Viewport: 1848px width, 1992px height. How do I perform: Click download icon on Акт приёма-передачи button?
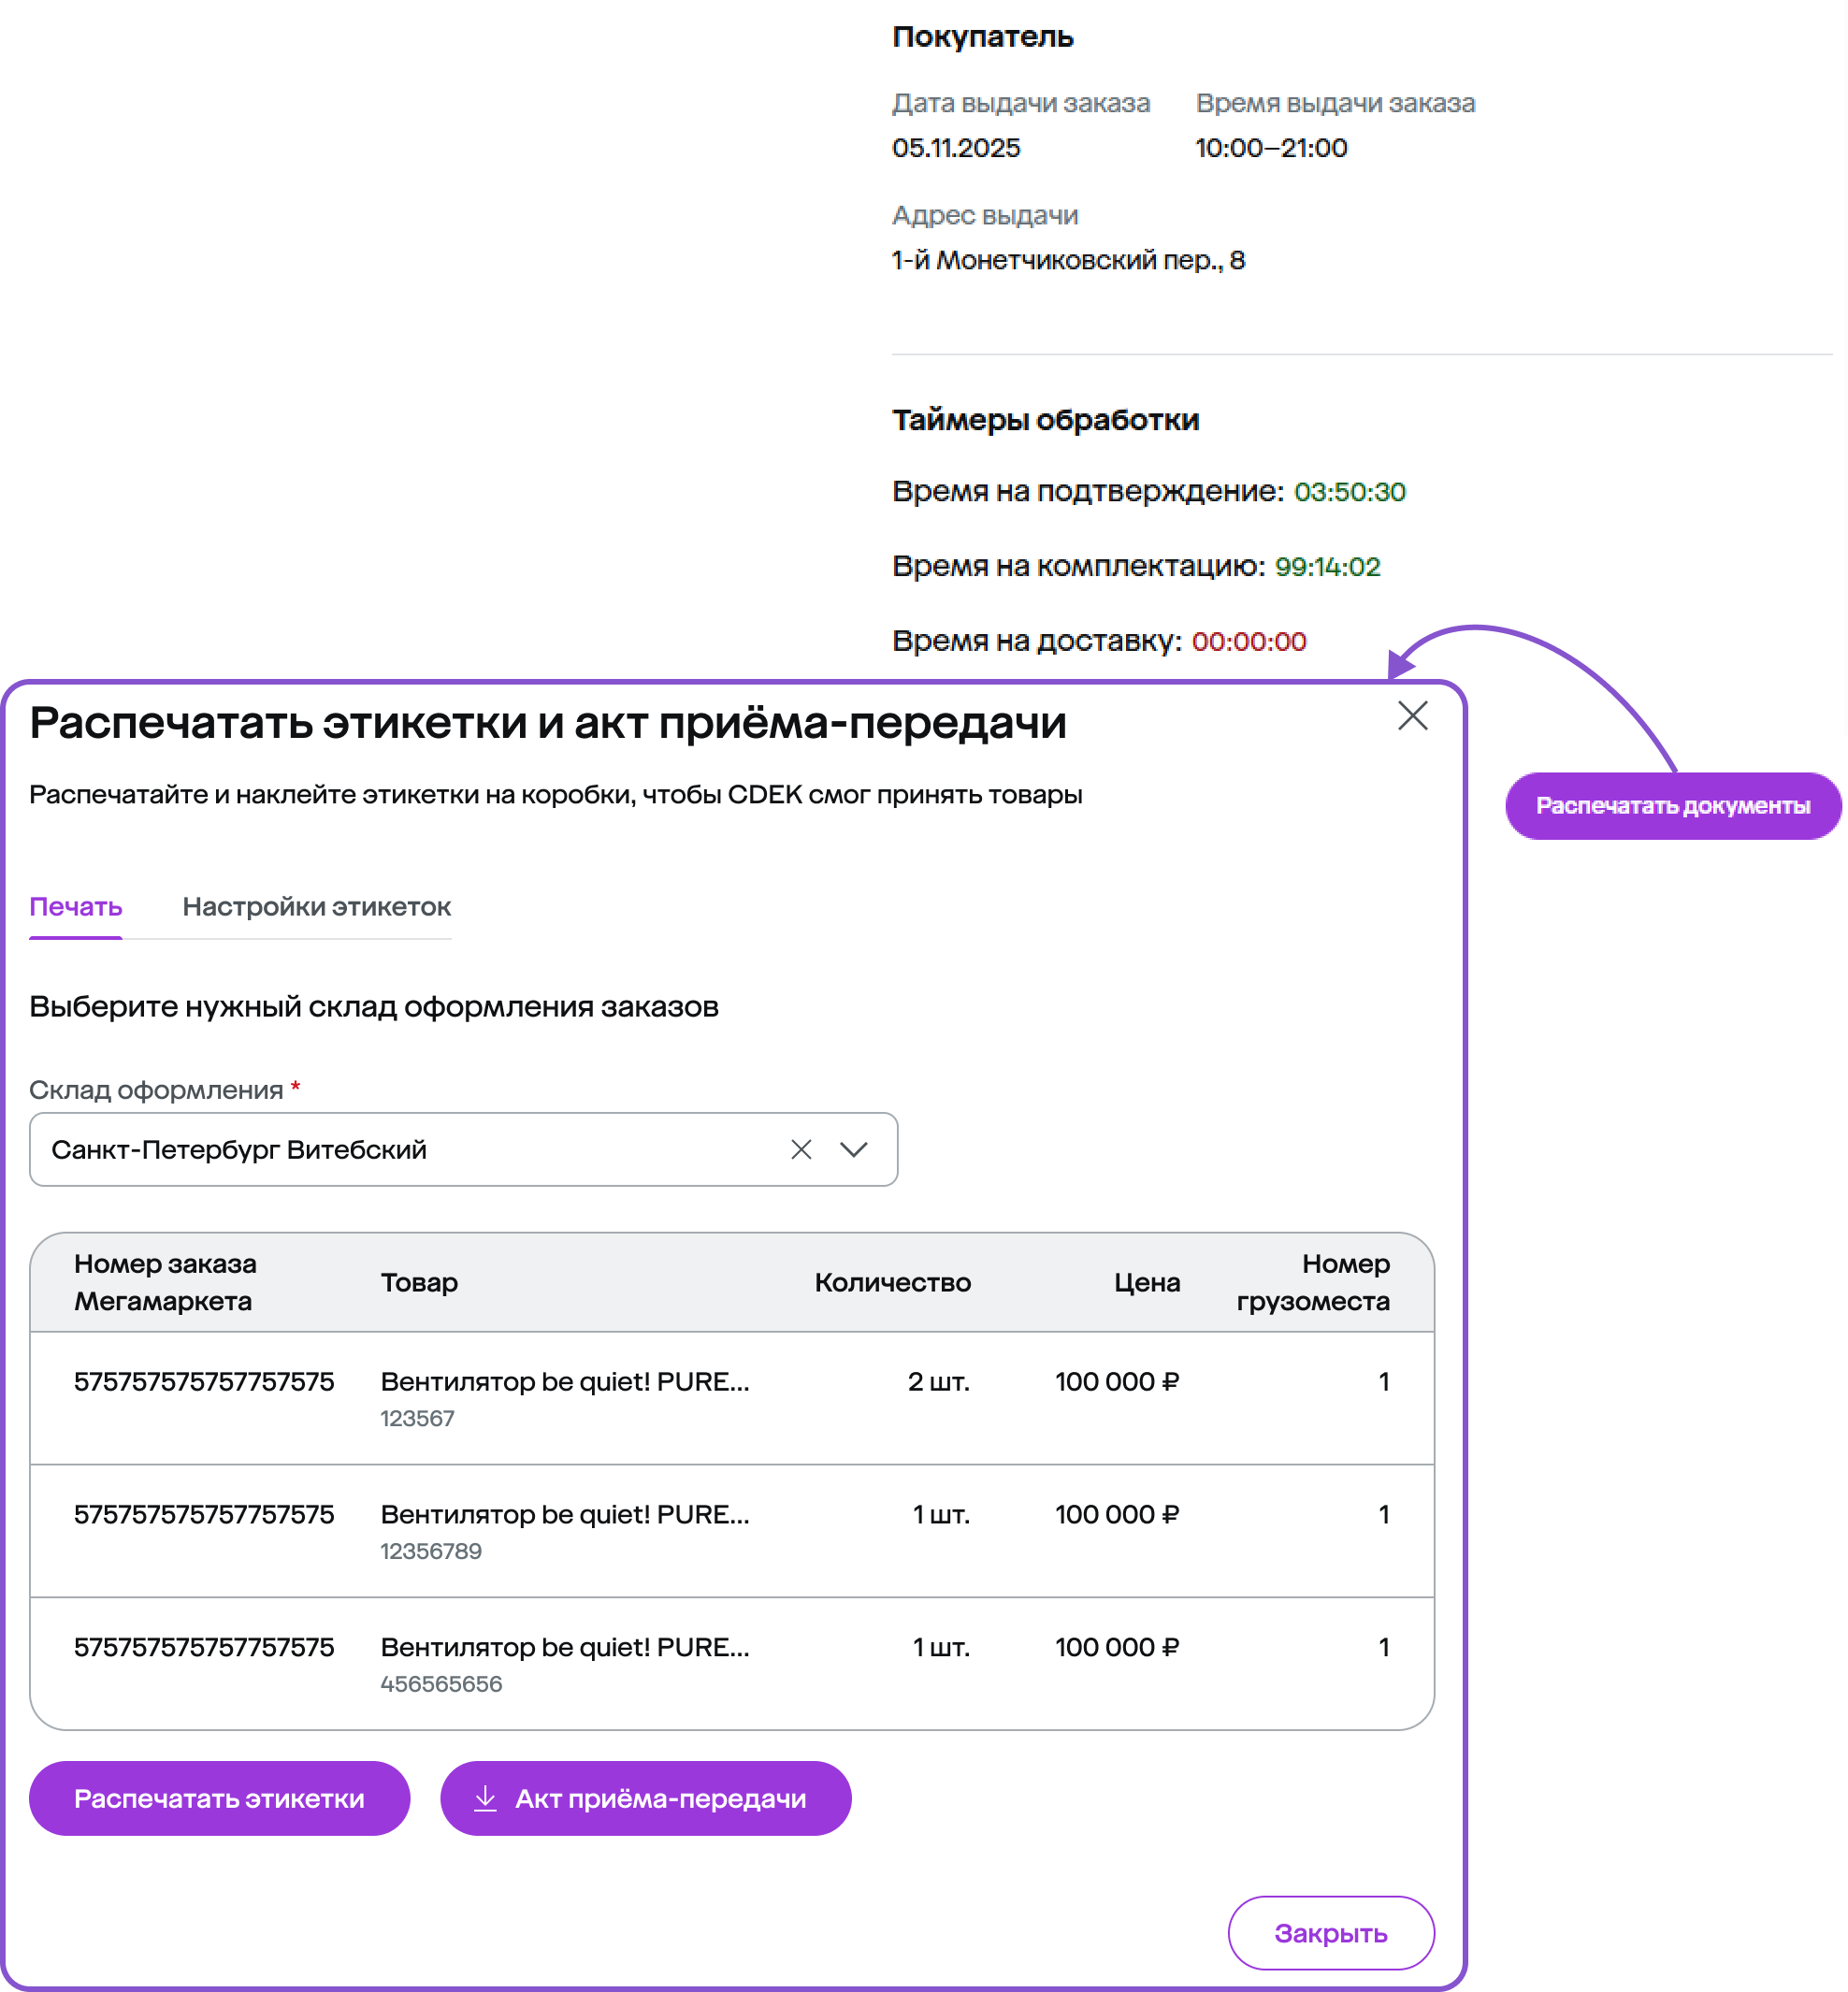tap(485, 1798)
